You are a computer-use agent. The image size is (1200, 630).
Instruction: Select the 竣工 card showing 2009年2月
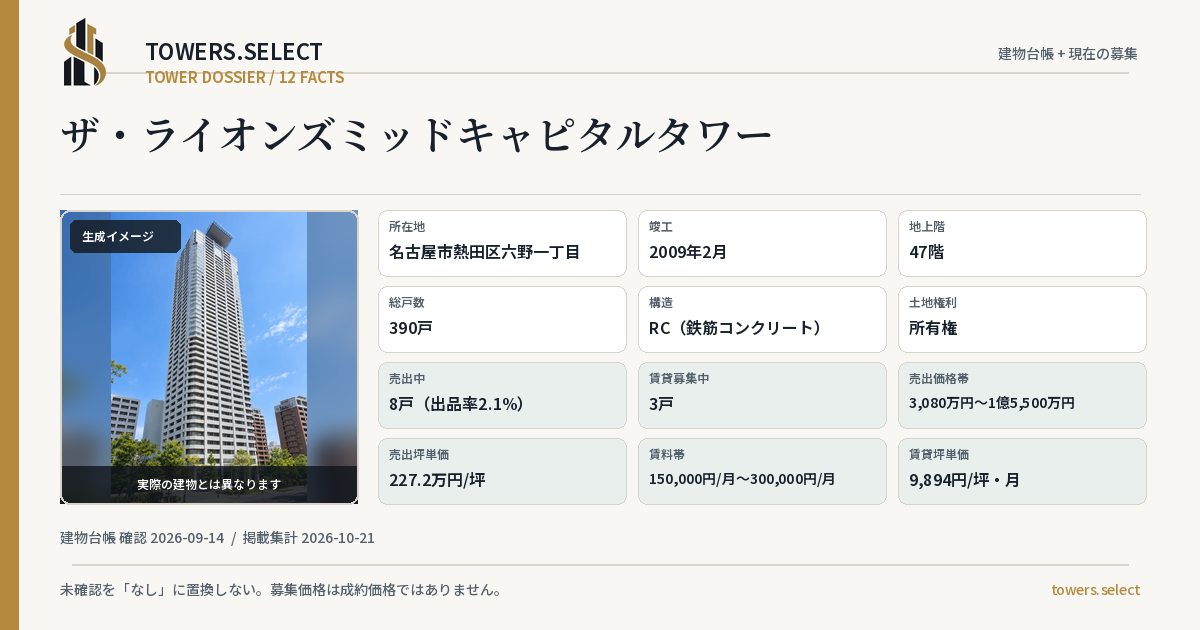coord(762,243)
